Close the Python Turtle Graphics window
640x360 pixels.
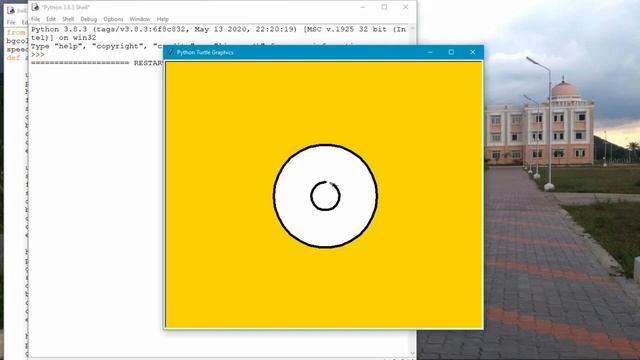pos(473,52)
